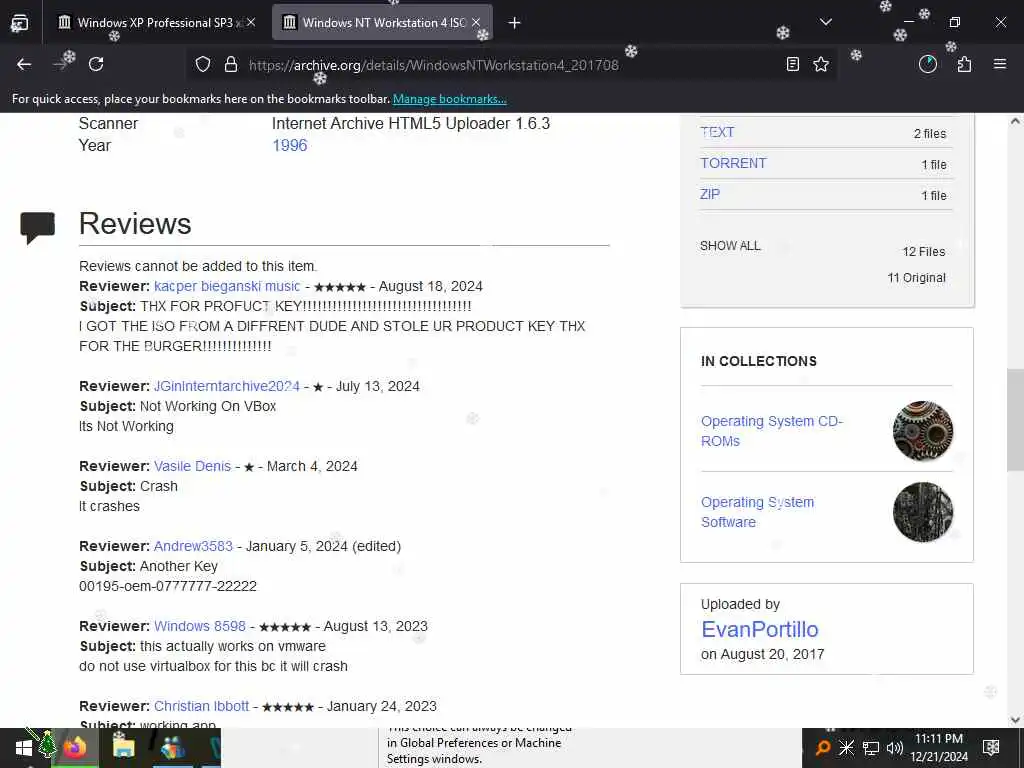
Task: Open a new tab with the plus button
Action: (x=515, y=23)
